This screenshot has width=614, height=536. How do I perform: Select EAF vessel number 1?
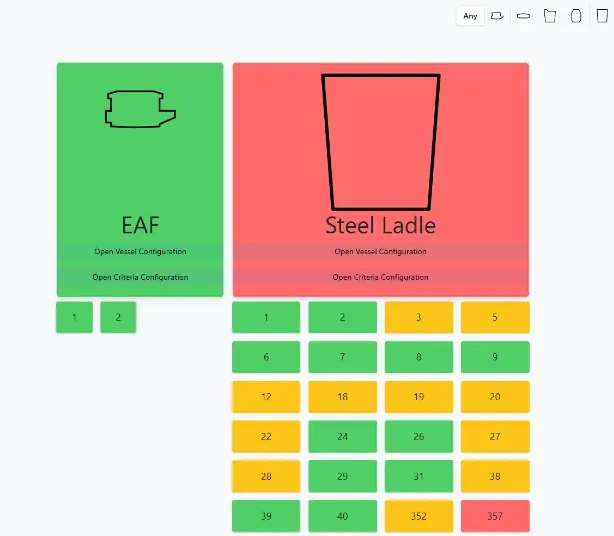point(74,318)
